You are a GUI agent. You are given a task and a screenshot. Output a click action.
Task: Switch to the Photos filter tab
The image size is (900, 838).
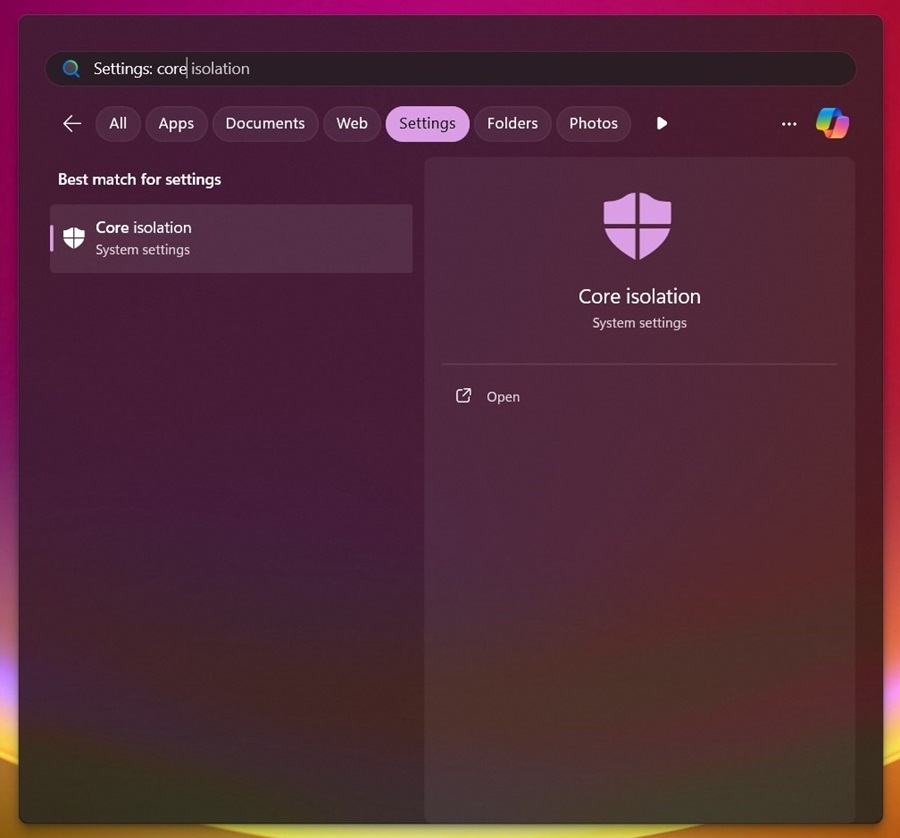click(x=593, y=123)
